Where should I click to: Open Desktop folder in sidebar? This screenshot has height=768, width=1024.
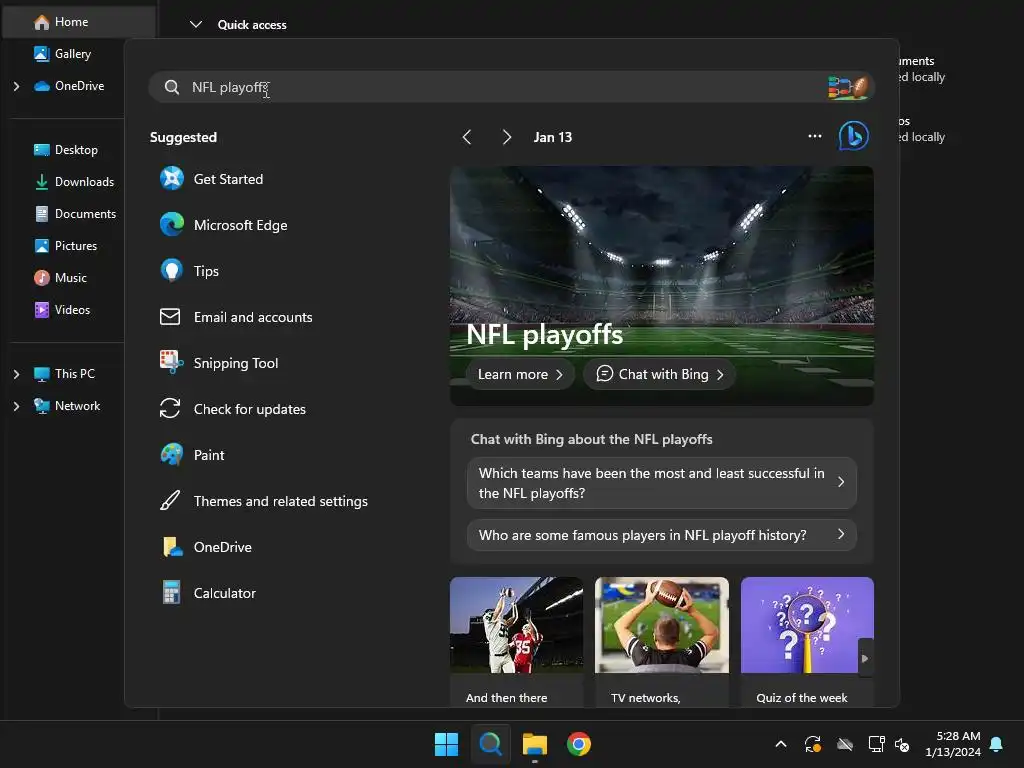[65, 150]
